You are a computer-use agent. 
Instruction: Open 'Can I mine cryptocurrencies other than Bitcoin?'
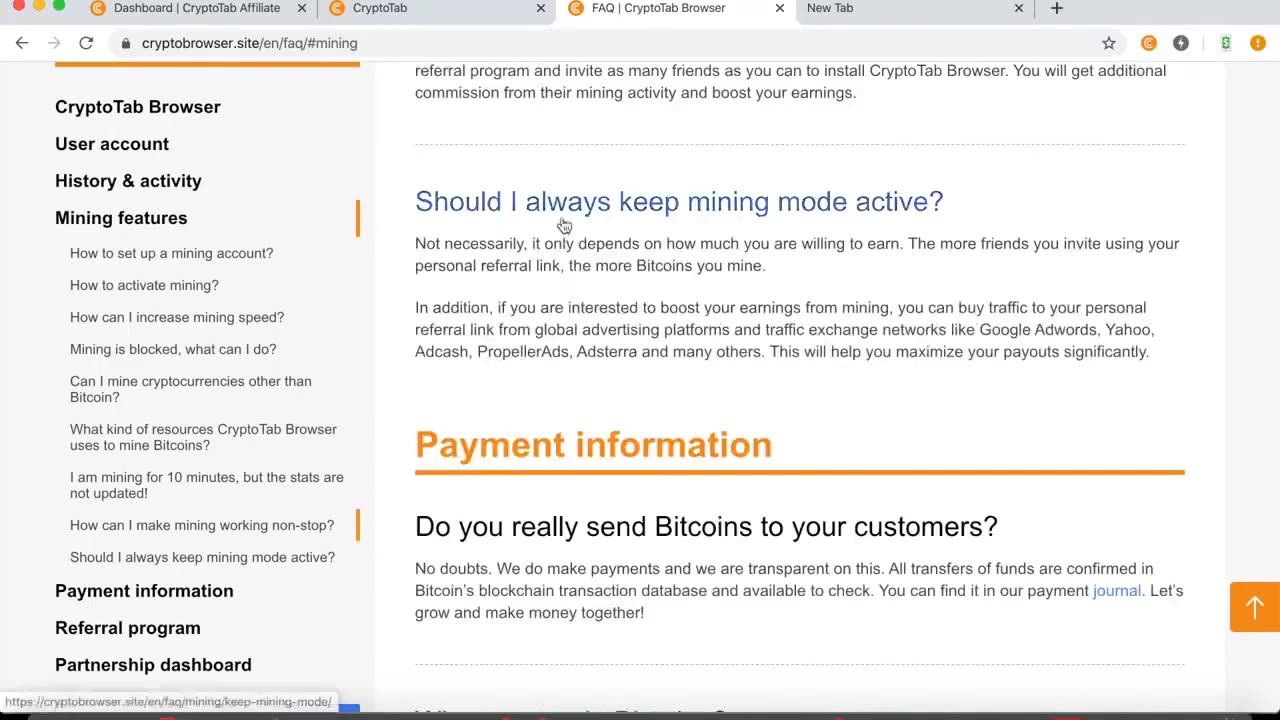pyautogui.click(x=190, y=389)
